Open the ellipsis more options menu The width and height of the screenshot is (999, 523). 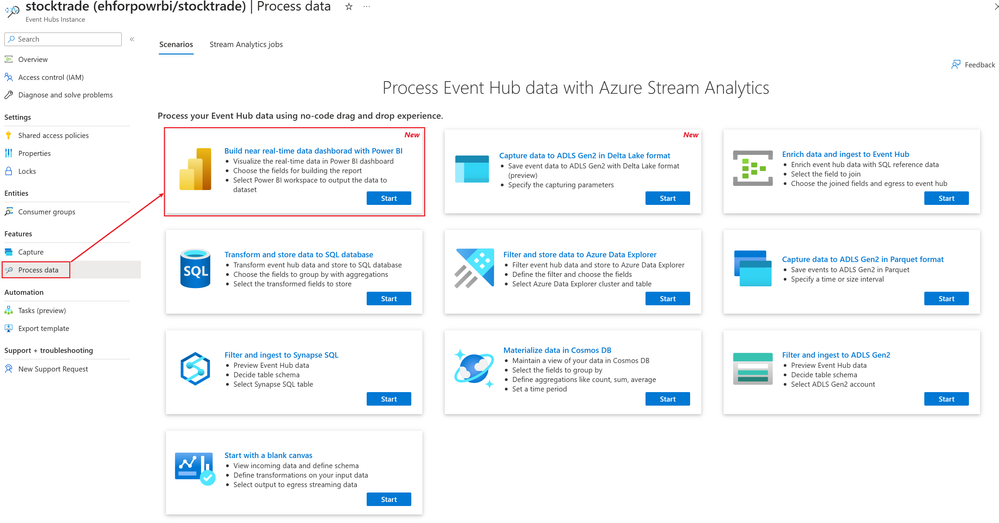(x=366, y=7)
